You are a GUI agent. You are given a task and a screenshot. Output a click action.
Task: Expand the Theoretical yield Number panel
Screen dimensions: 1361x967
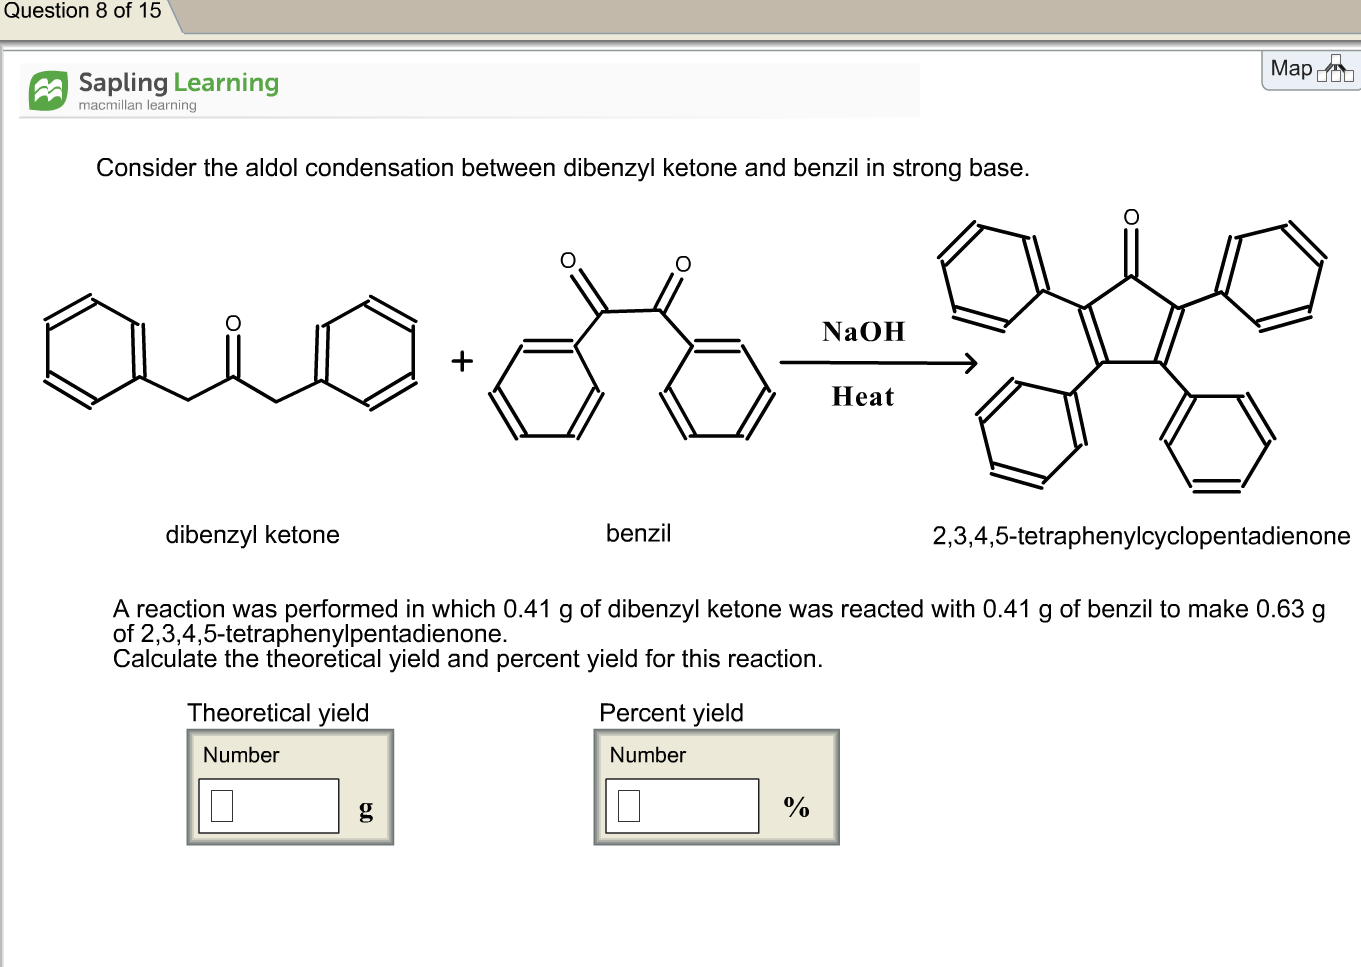click(x=290, y=786)
